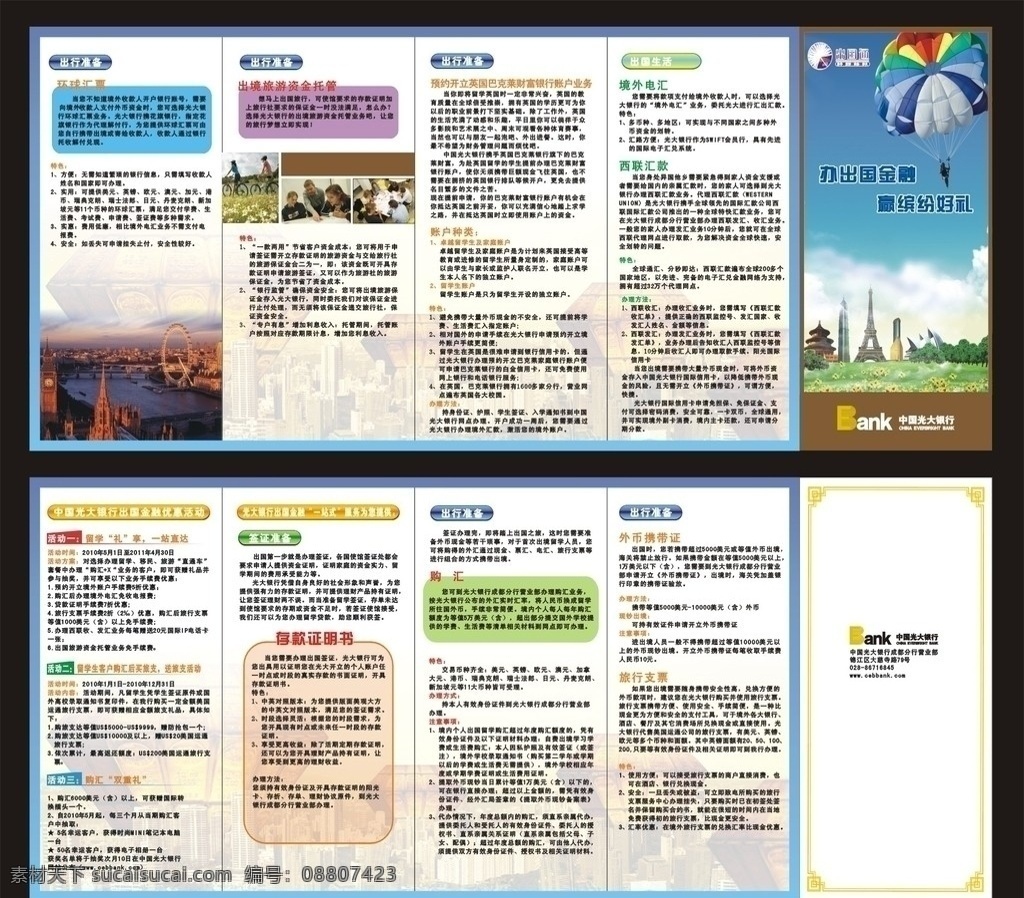Viewport: 1024px width, 898px height.
Task: Click the 账户种类 subheading
Action: (x=453, y=232)
